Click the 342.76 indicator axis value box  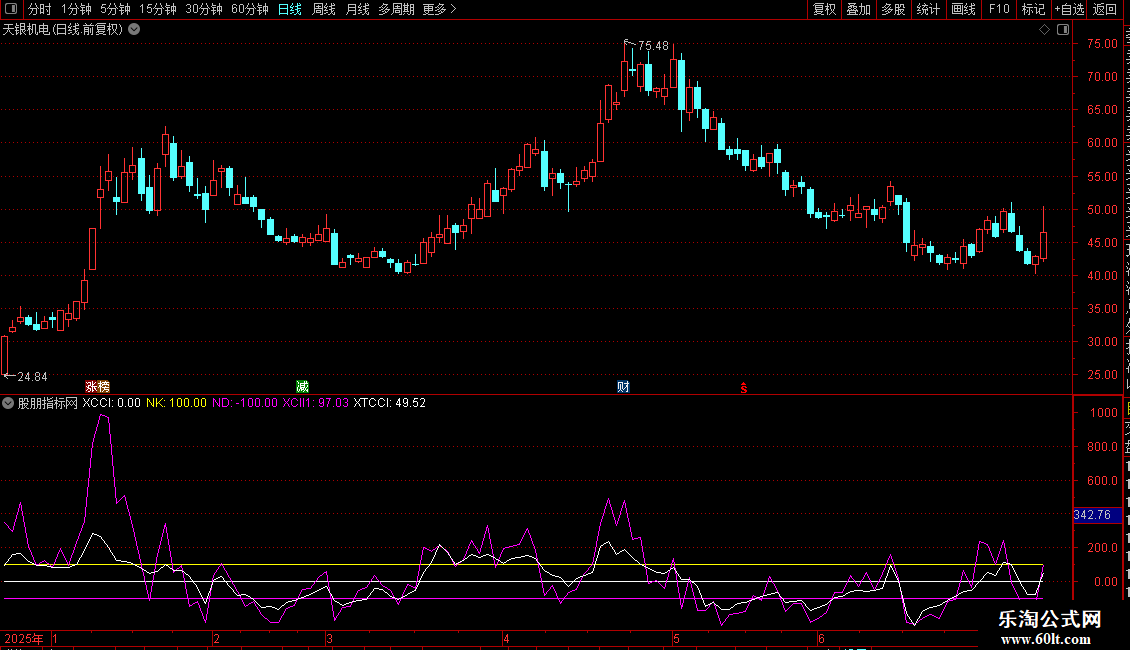click(x=1097, y=515)
